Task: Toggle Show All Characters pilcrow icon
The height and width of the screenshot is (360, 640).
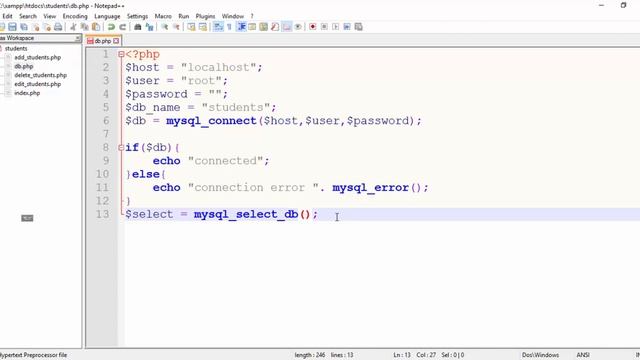Action: 229,27
